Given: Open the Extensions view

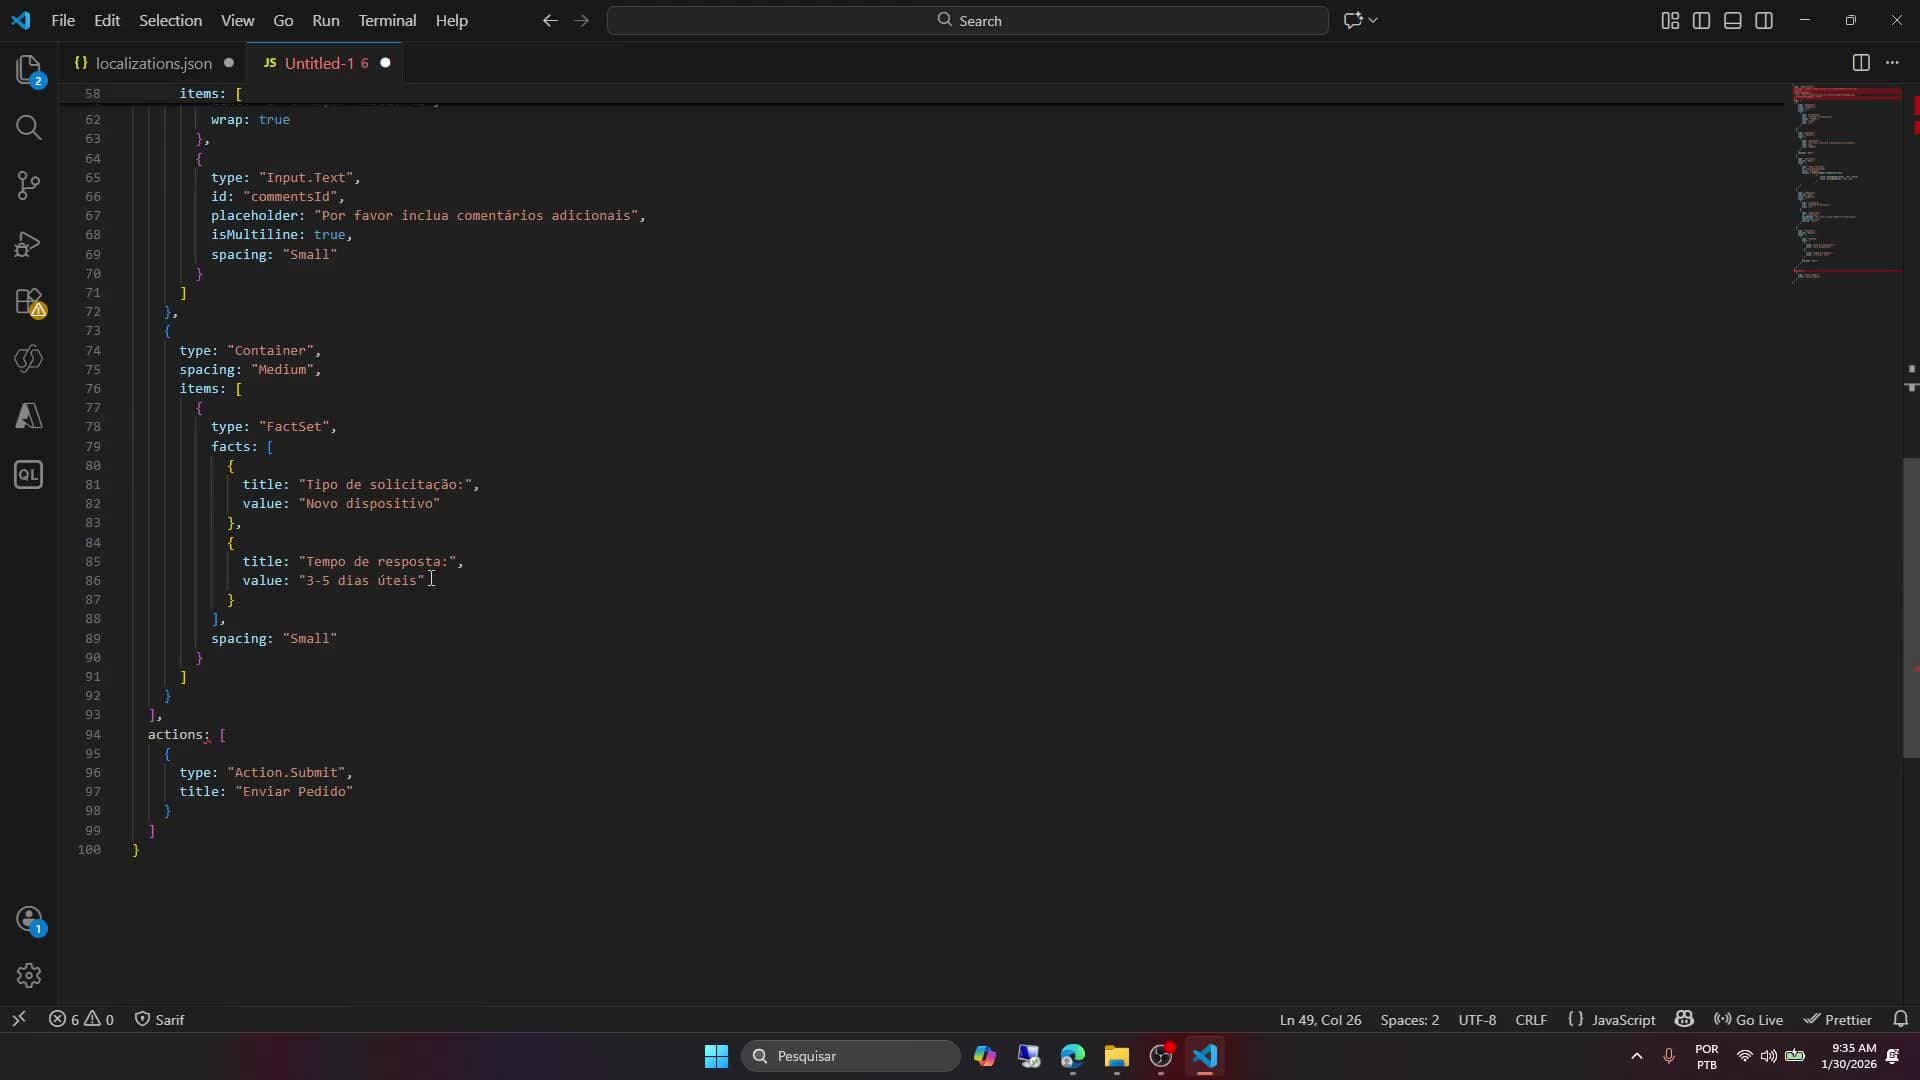Looking at the screenshot, I should click(28, 302).
